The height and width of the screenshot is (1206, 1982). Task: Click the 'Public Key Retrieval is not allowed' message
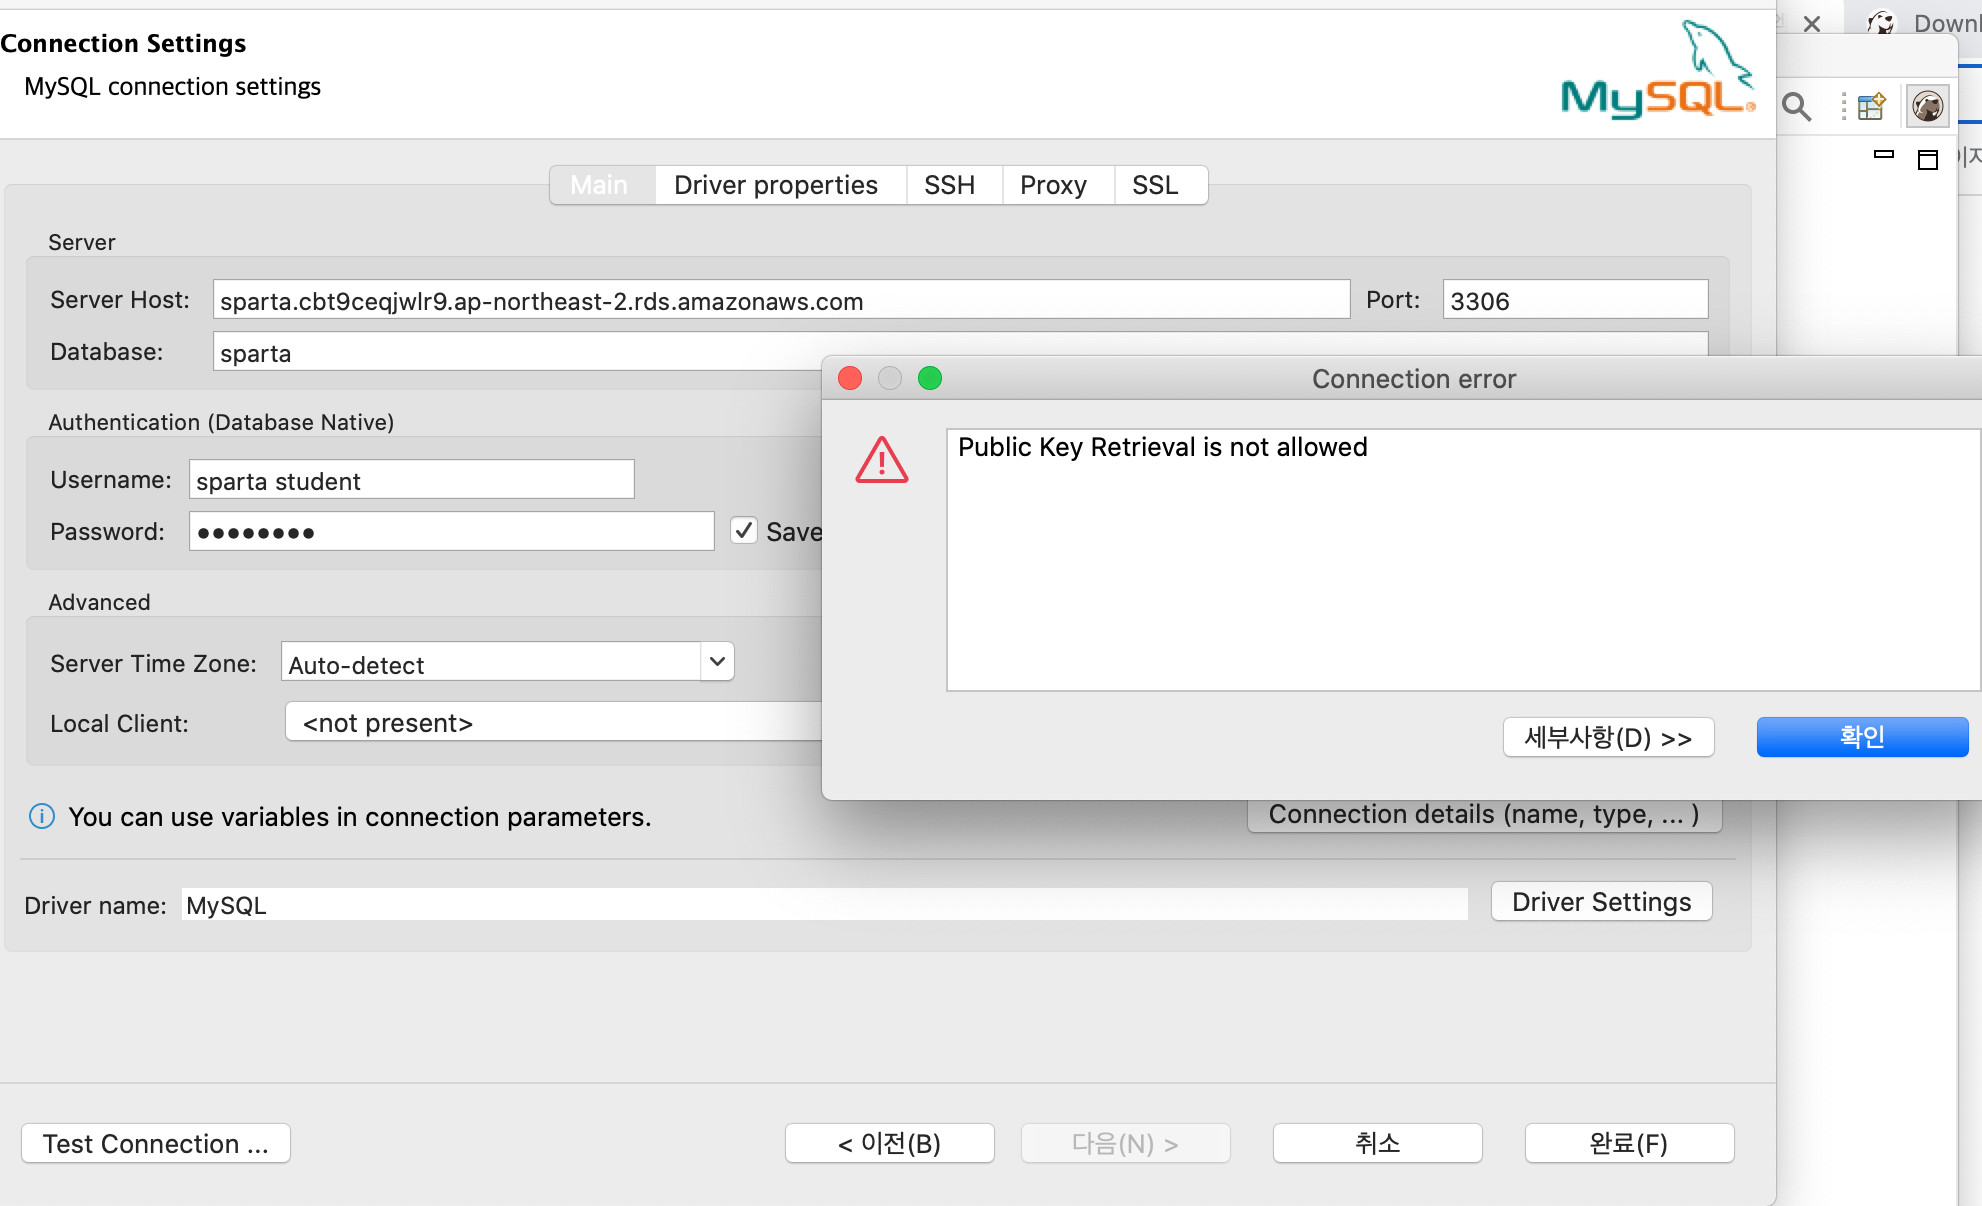point(1163,447)
